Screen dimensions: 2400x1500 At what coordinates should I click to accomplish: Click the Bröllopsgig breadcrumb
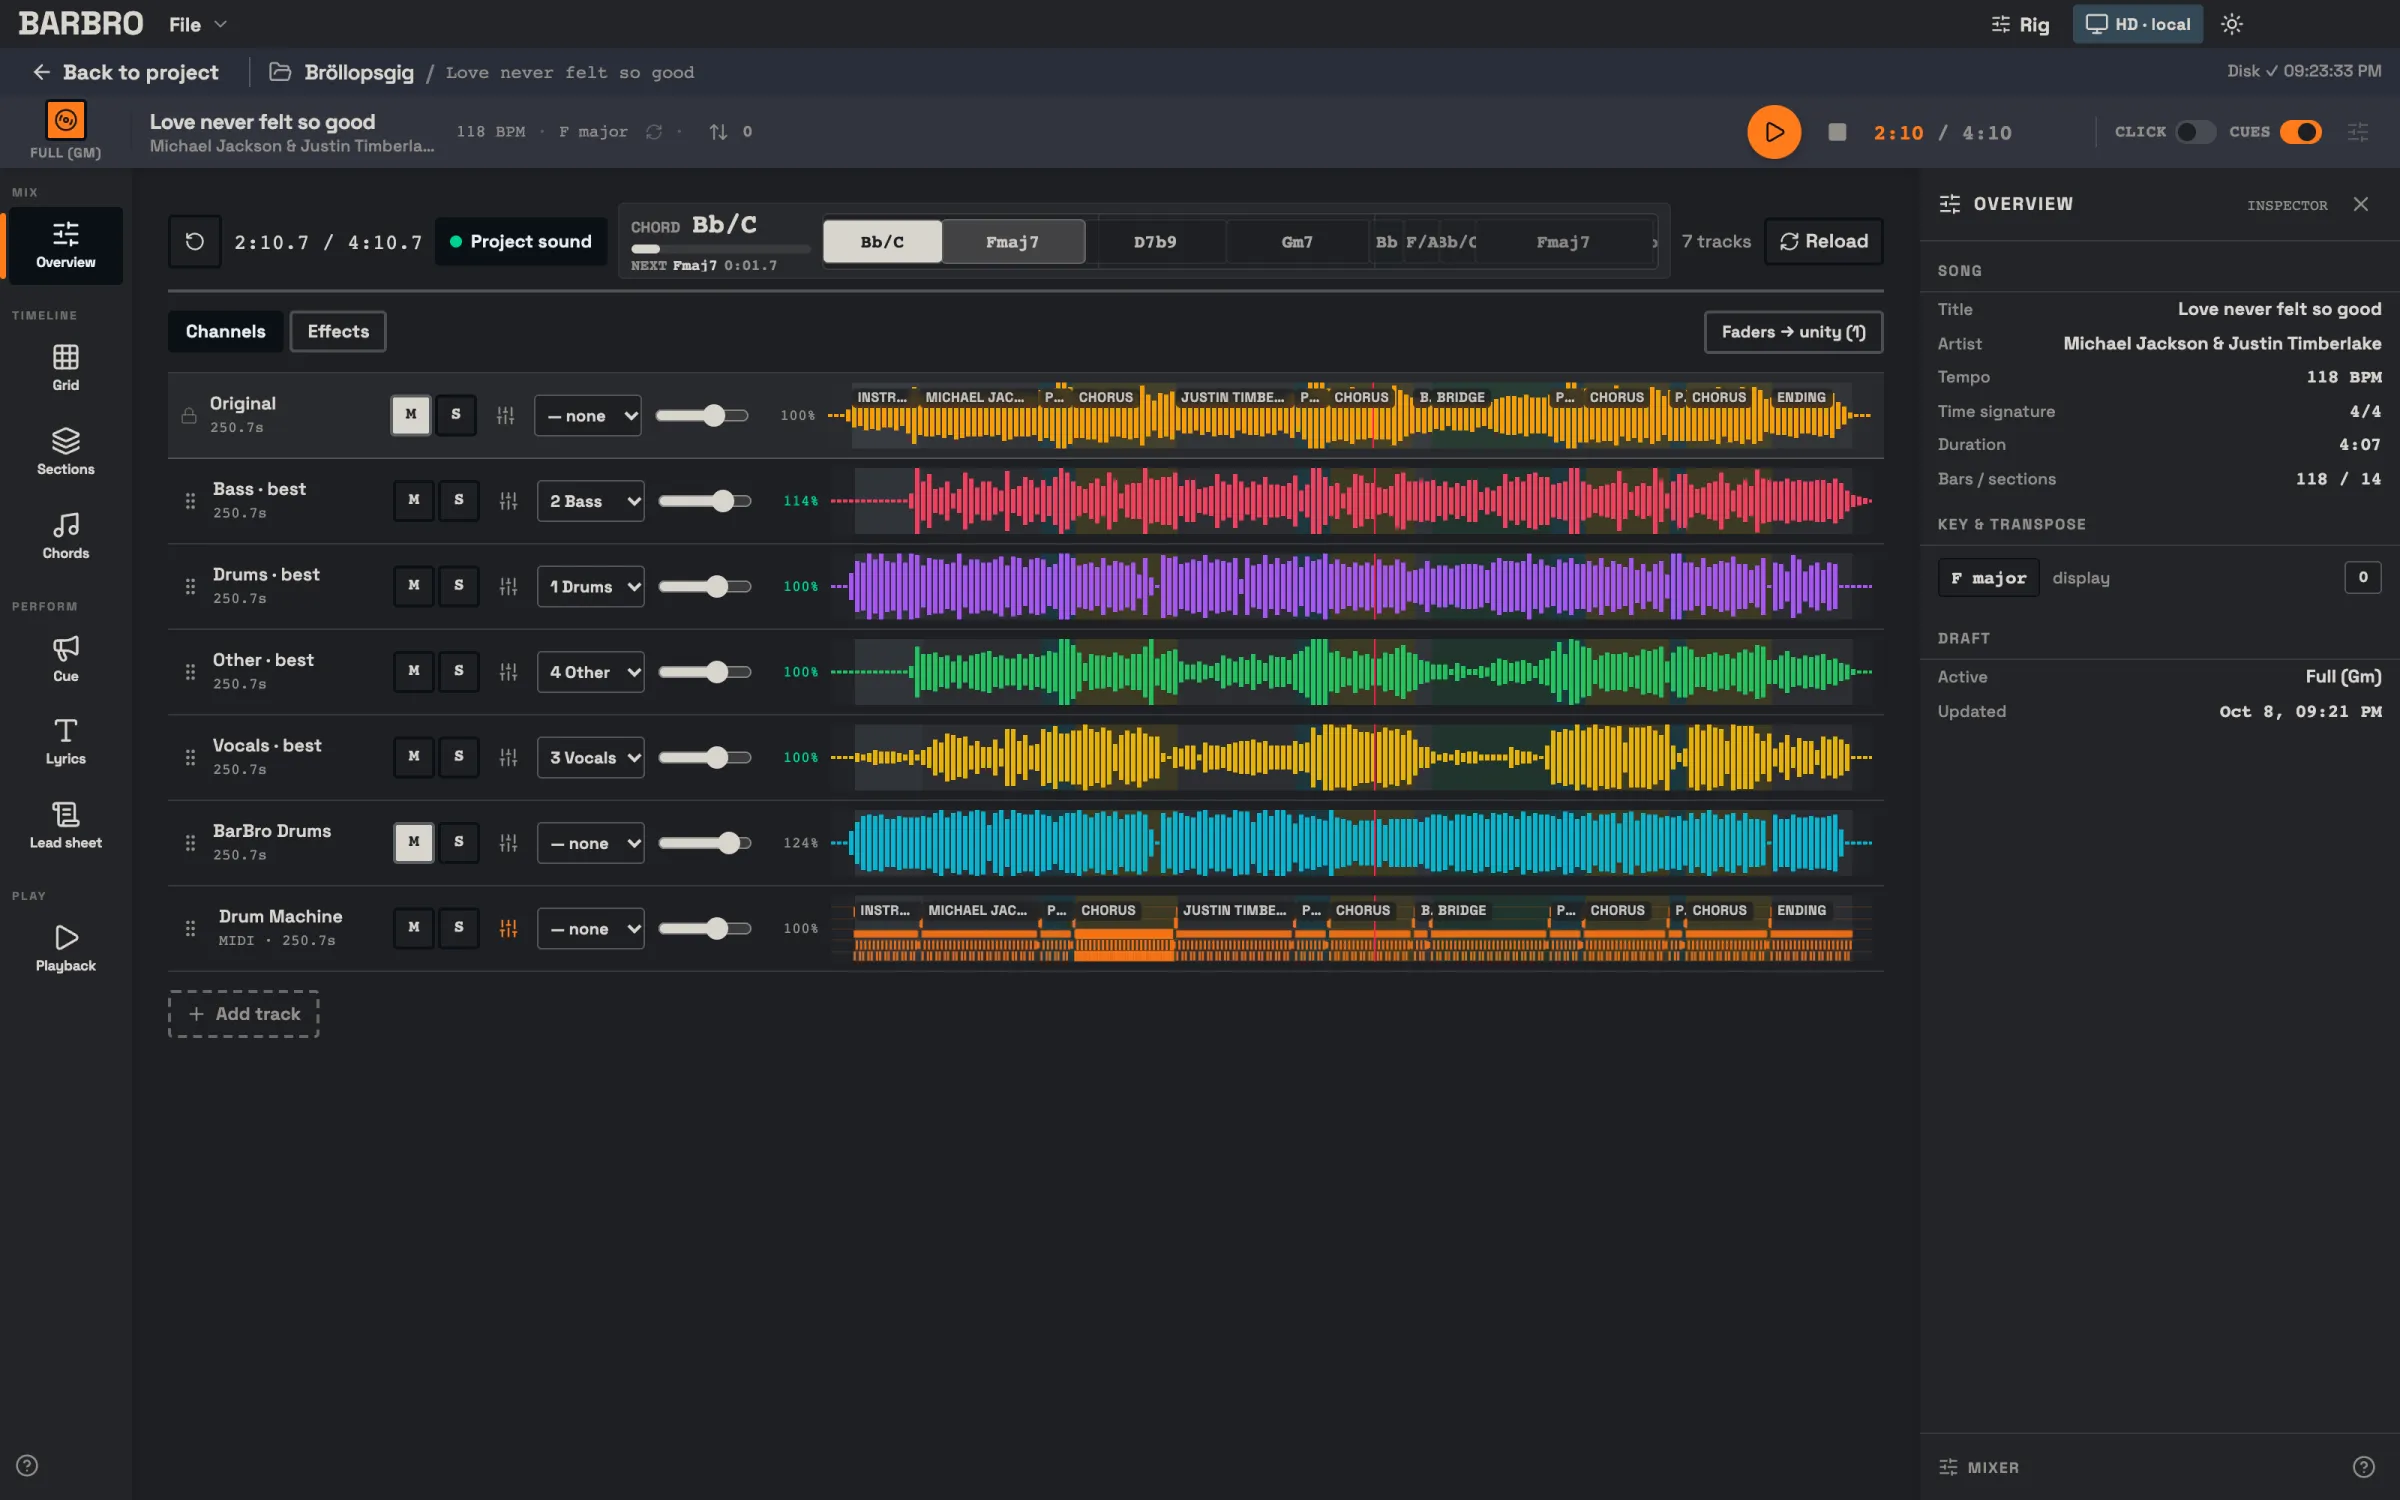(358, 72)
